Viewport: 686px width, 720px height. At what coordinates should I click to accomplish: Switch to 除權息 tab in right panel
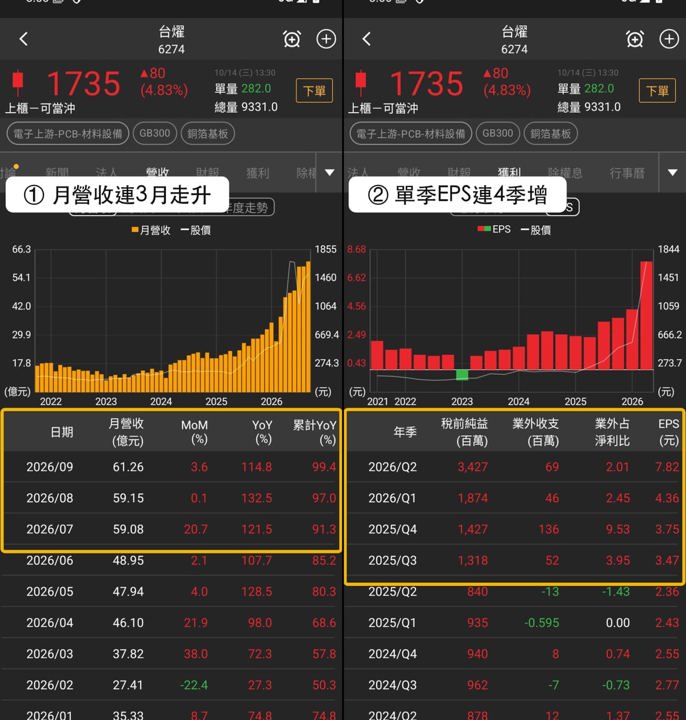point(565,172)
